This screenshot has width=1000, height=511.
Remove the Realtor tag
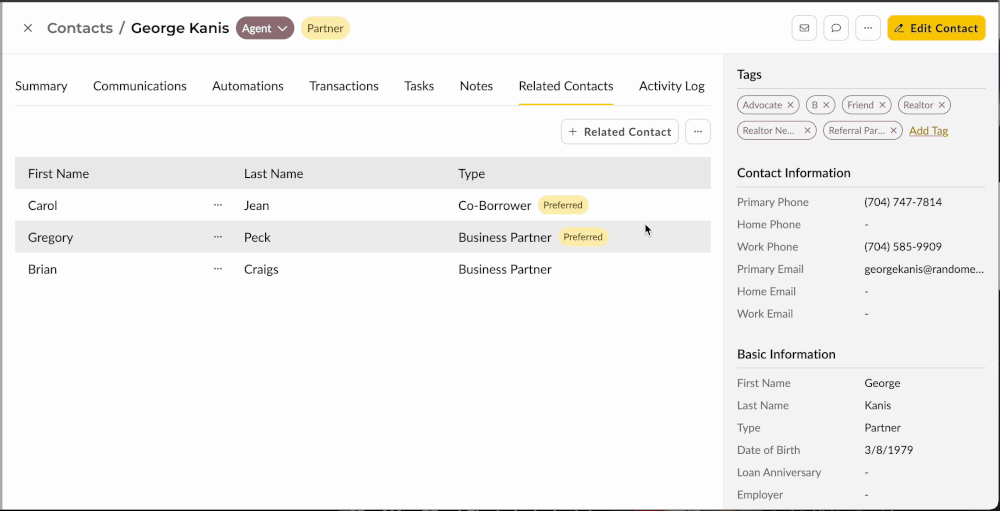(x=942, y=105)
